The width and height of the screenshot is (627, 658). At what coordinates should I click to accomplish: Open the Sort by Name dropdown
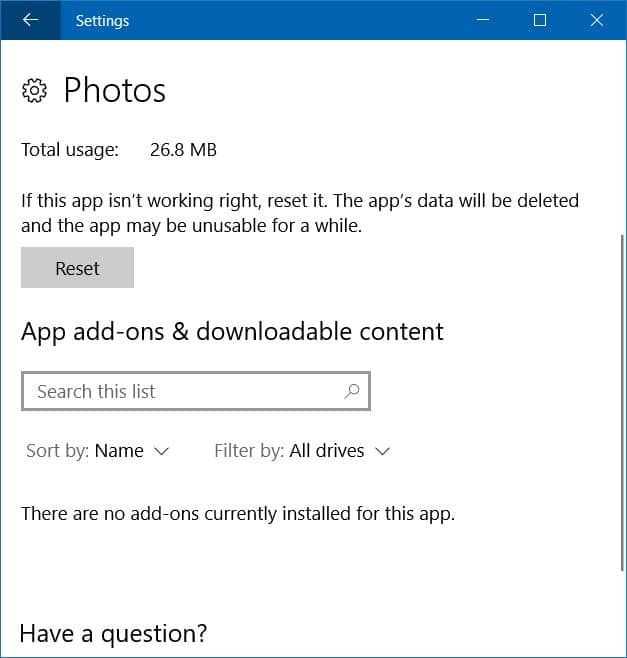click(x=97, y=451)
